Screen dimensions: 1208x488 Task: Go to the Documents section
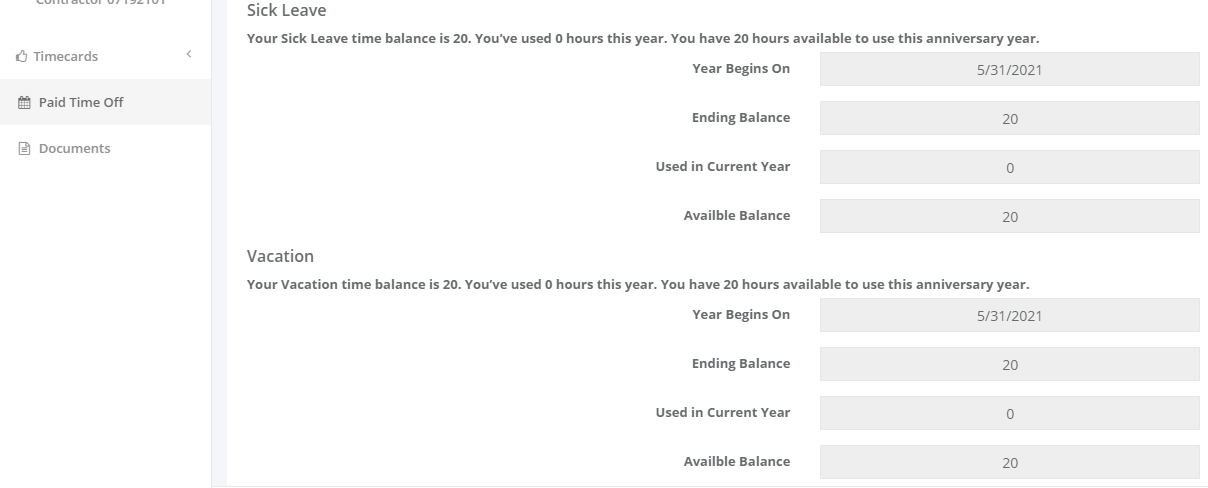105,148
